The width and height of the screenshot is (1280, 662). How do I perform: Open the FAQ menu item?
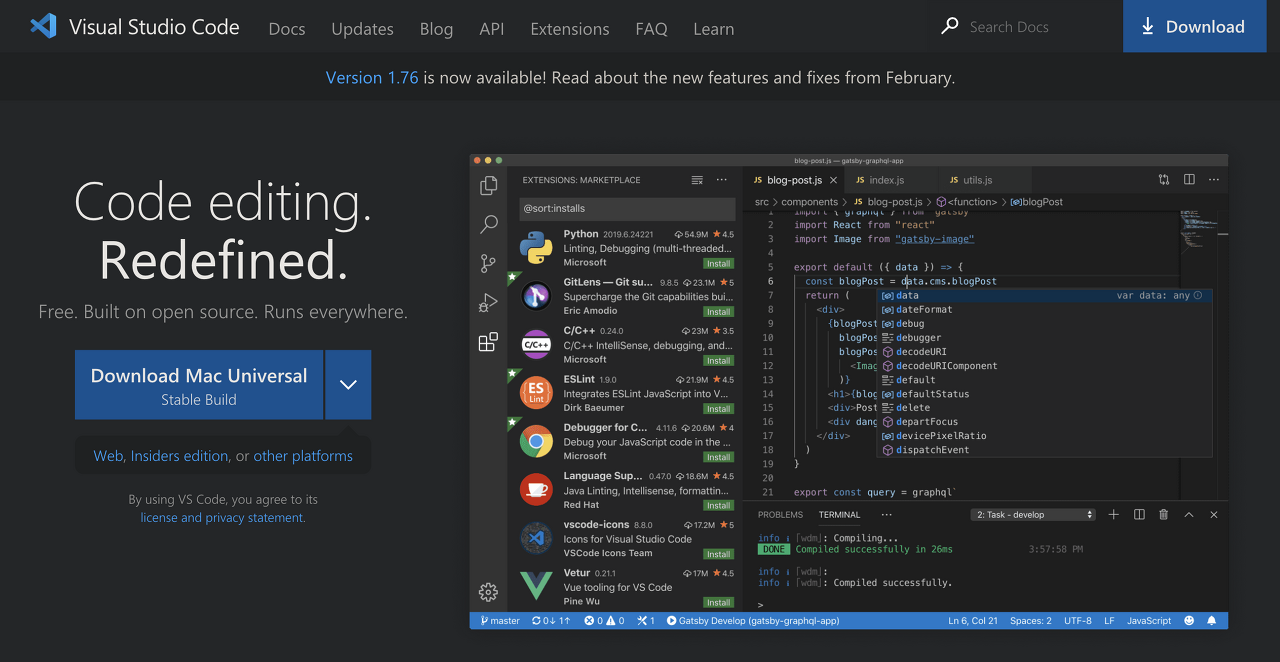pos(651,29)
